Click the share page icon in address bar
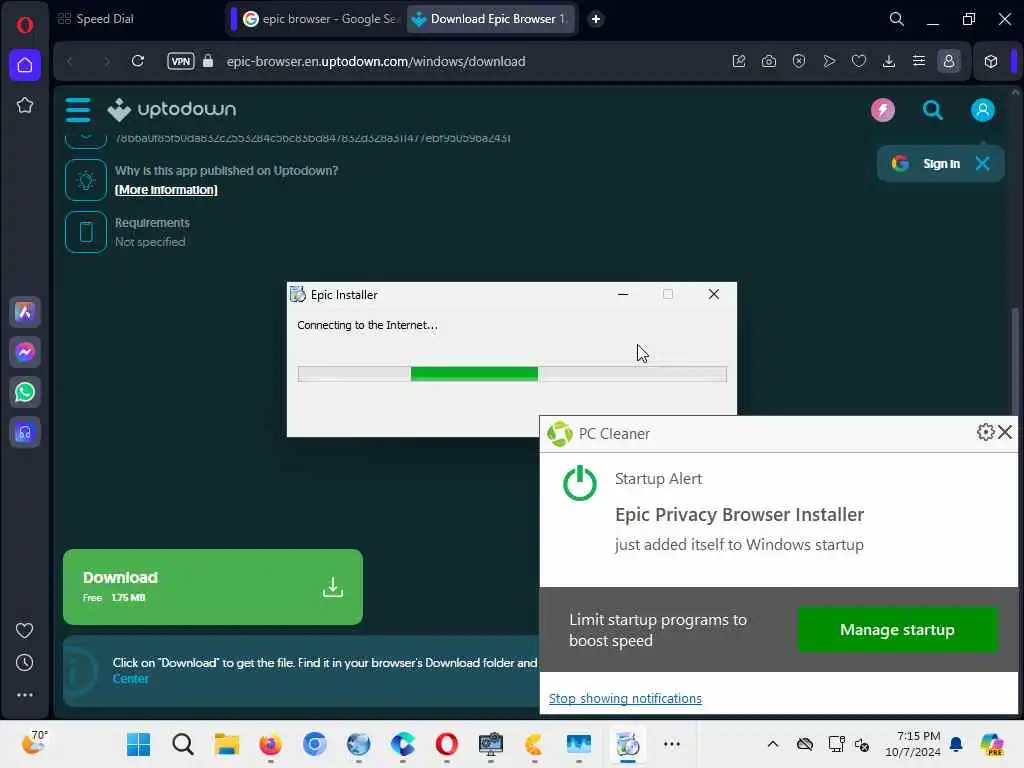1024x768 pixels. [739, 61]
